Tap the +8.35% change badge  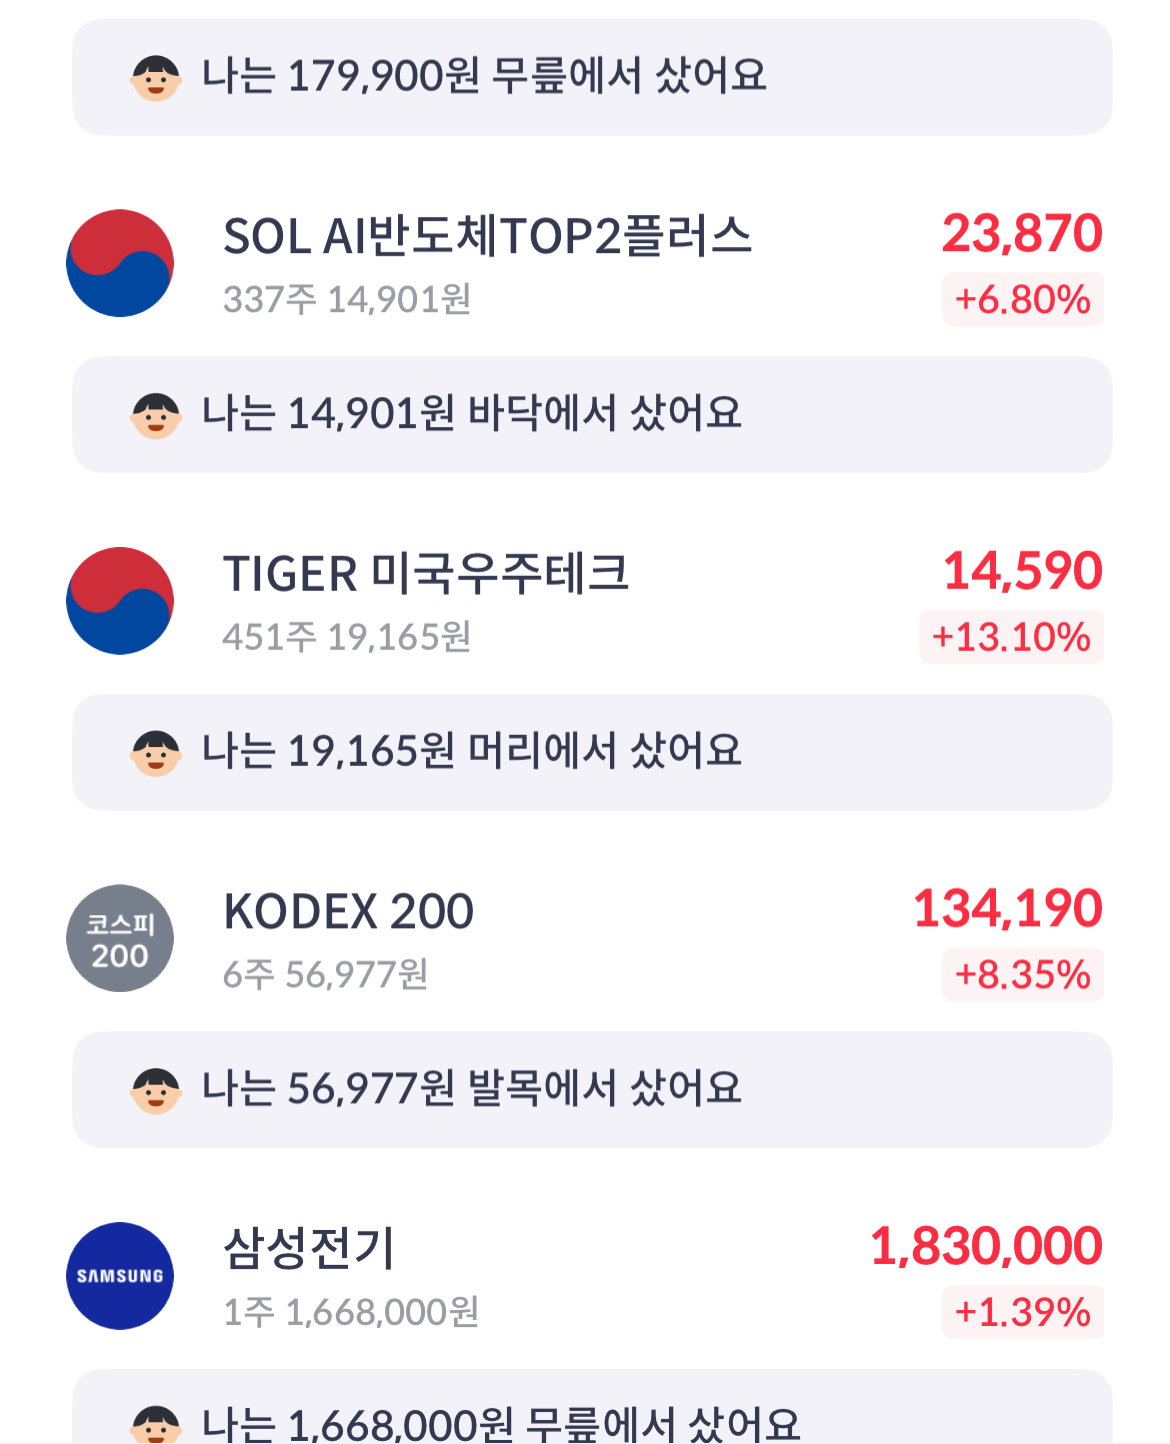[x=1022, y=974]
